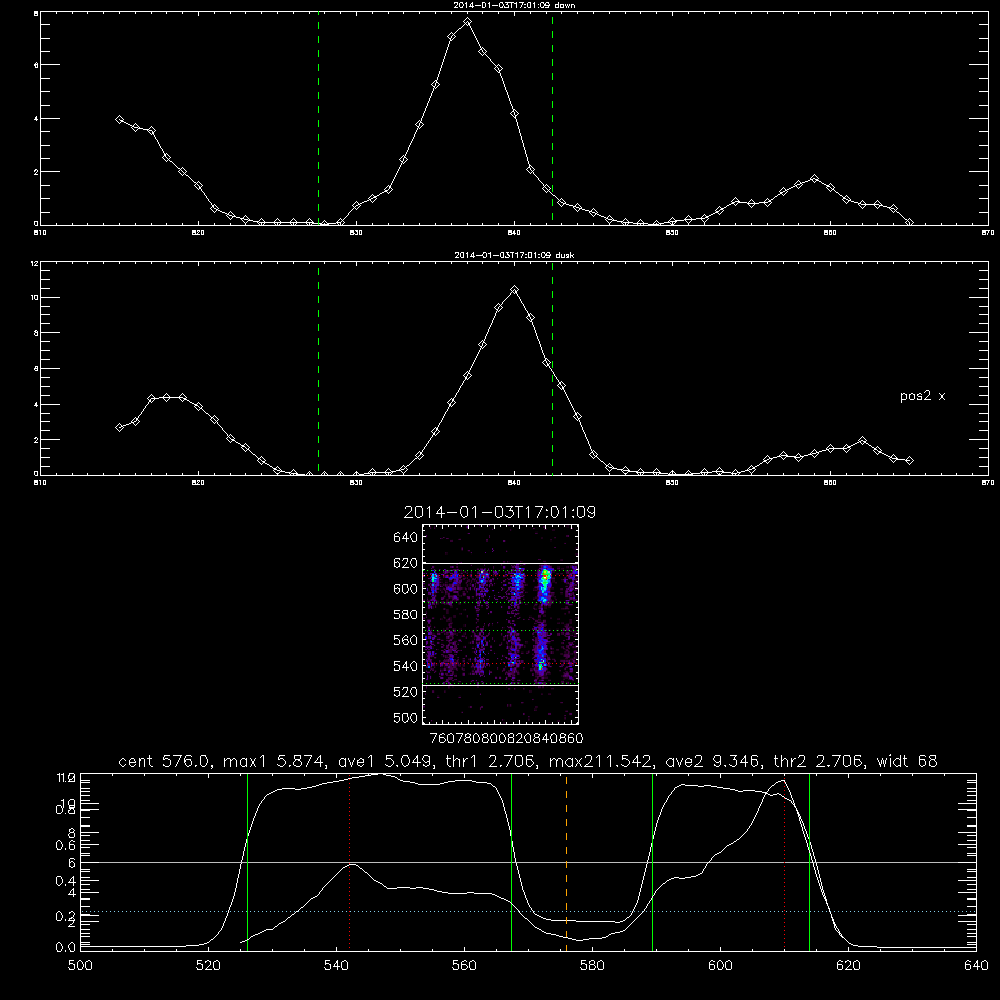Click x-axis label 820 under the dawn plot
Image resolution: width=1000 pixels, height=1000 pixels.
[198, 233]
